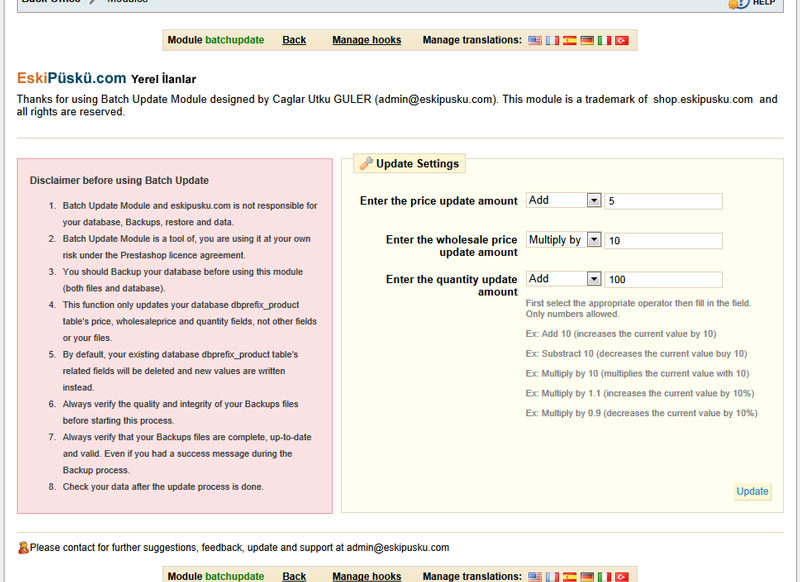
Task: Click EskiPüskü.com logo heading
Action: pos(71,78)
